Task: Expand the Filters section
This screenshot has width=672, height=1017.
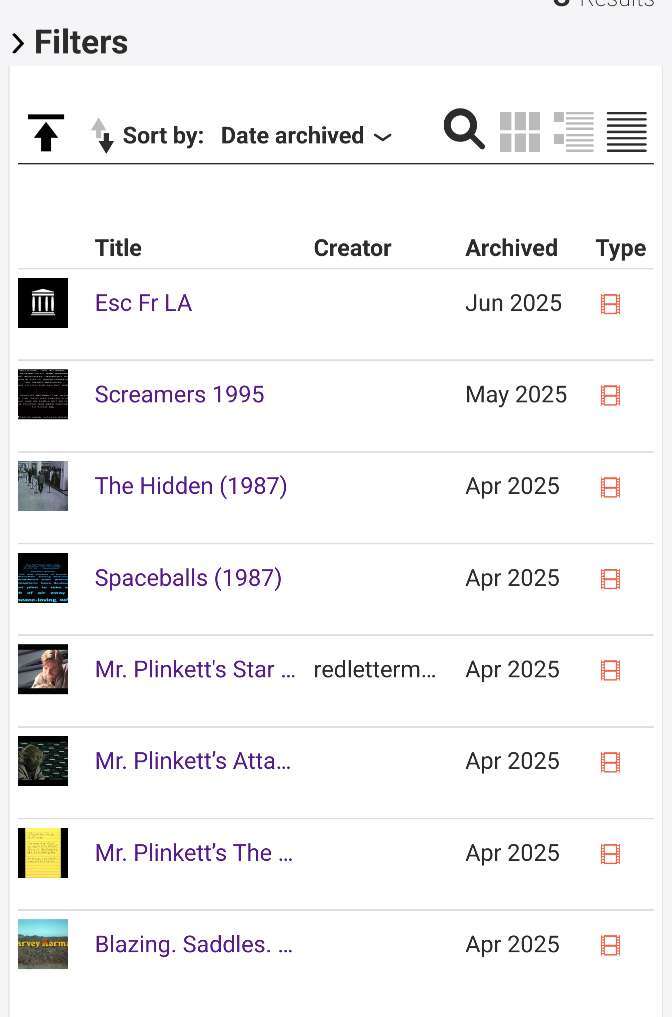Action: [70, 43]
